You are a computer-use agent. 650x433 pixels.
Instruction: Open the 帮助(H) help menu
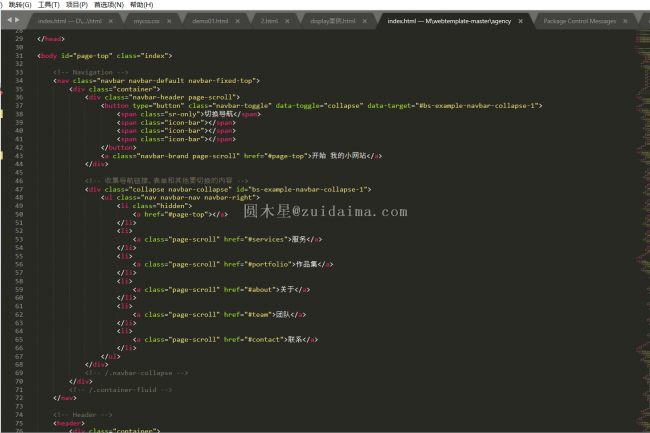(x=141, y=5)
